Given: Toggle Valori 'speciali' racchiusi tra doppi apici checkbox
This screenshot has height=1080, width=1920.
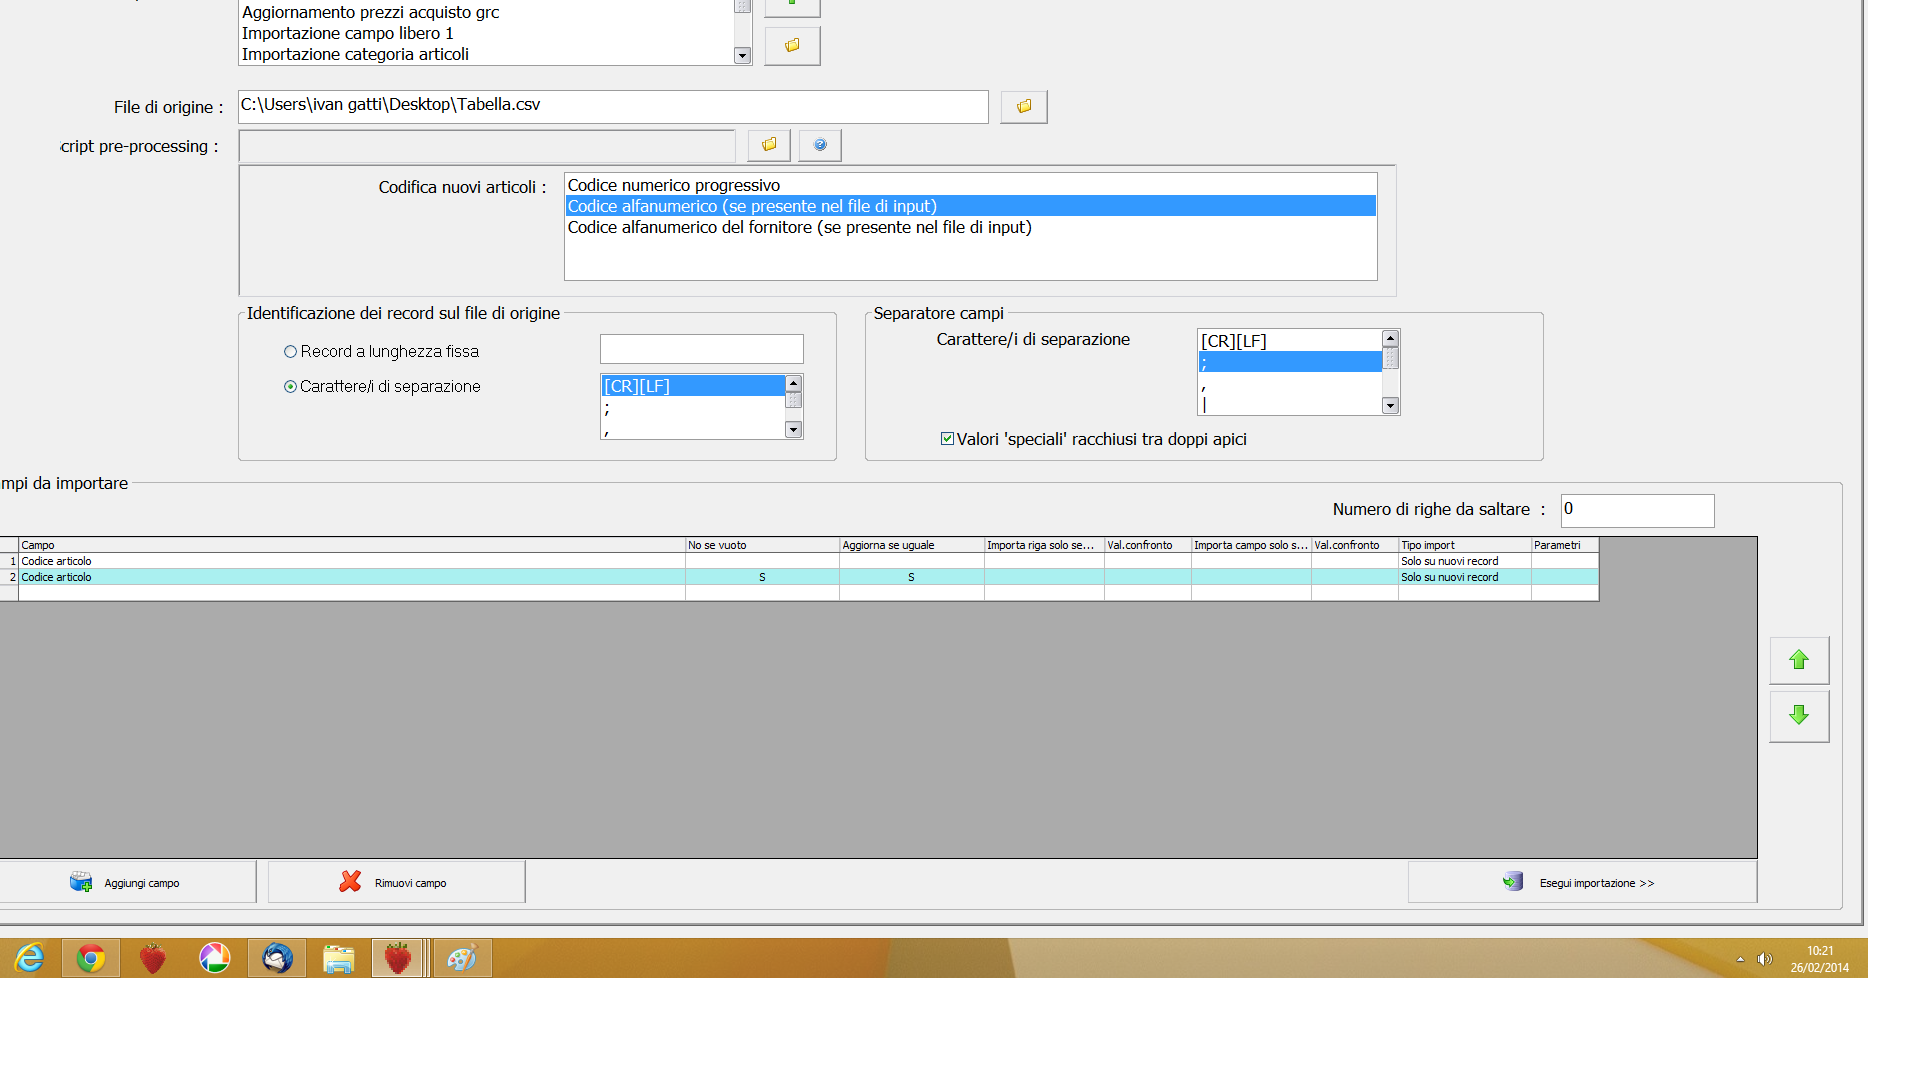Looking at the screenshot, I should point(947,439).
